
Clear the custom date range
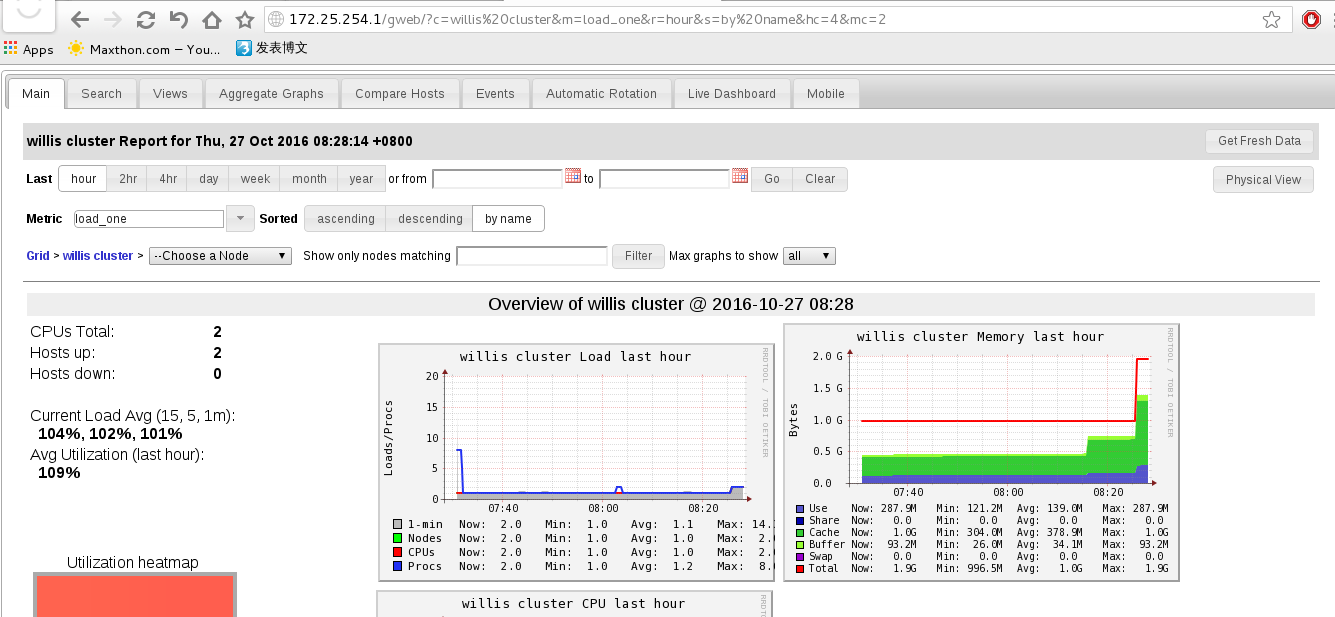tap(820, 179)
